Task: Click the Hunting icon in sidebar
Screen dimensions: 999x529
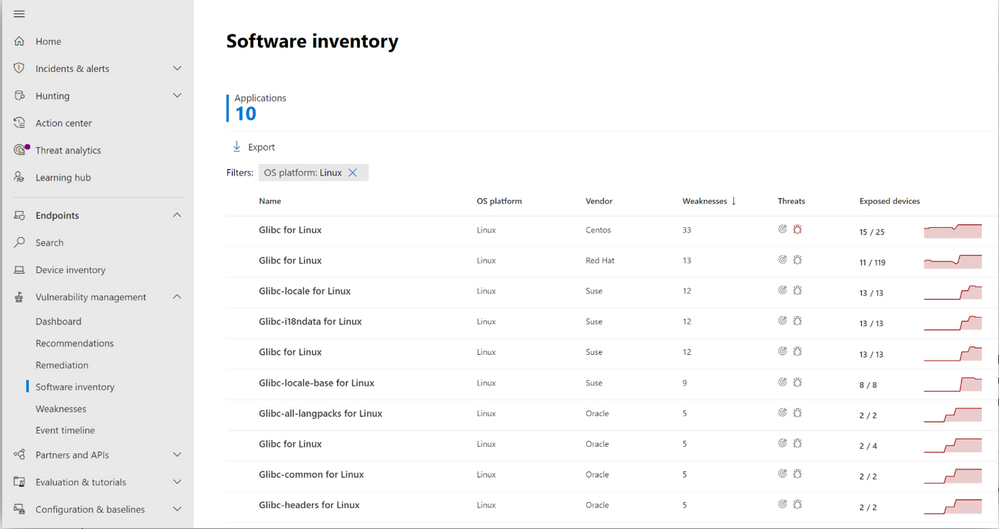Action: (19, 95)
